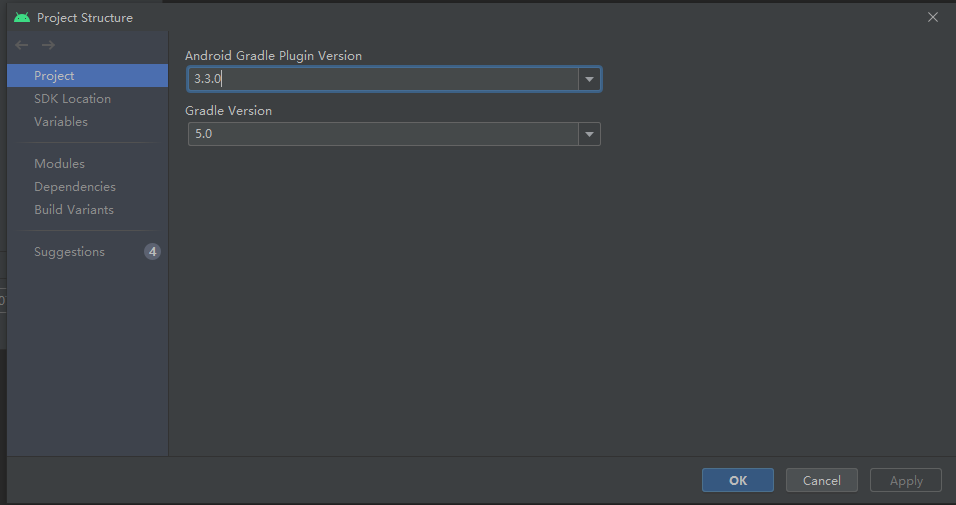The image size is (956, 505).
Task: Select the Build Variants section
Action: coord(74,210)
